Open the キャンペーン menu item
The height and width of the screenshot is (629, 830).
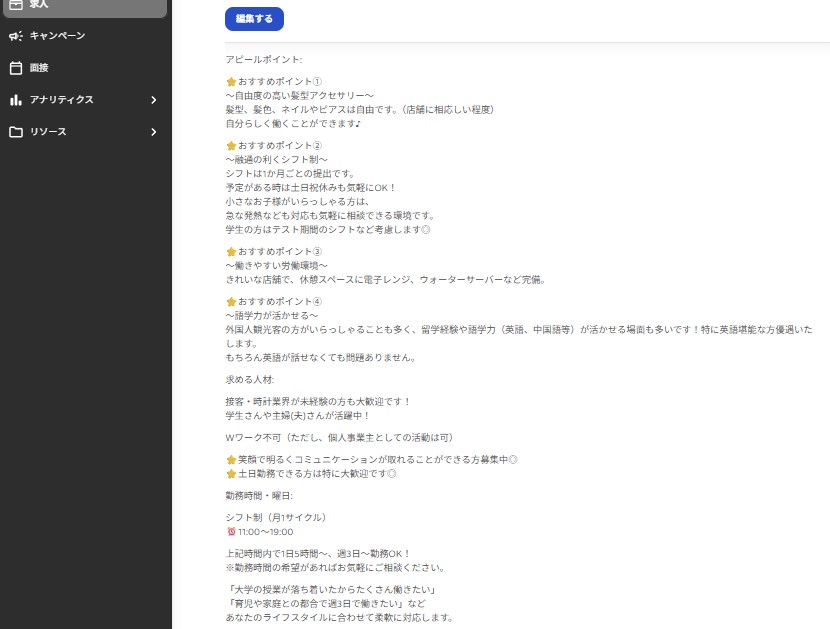coord(57,36)
